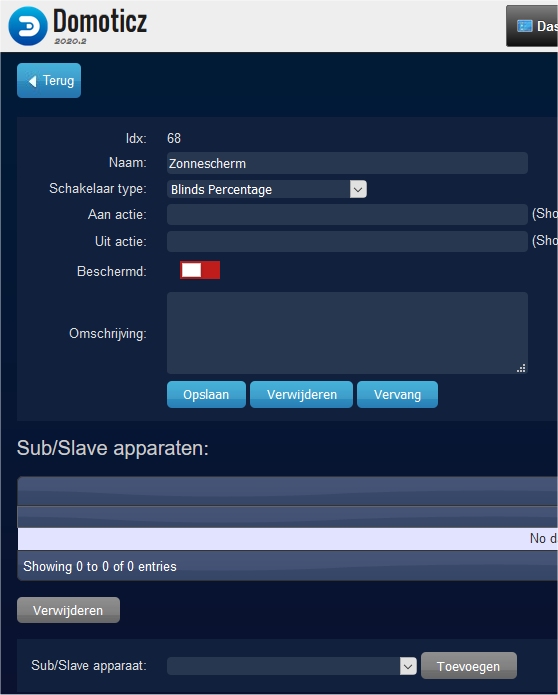Select the Blinds Percentage combo box
558x695 pixels.
[x=267, y=189]
